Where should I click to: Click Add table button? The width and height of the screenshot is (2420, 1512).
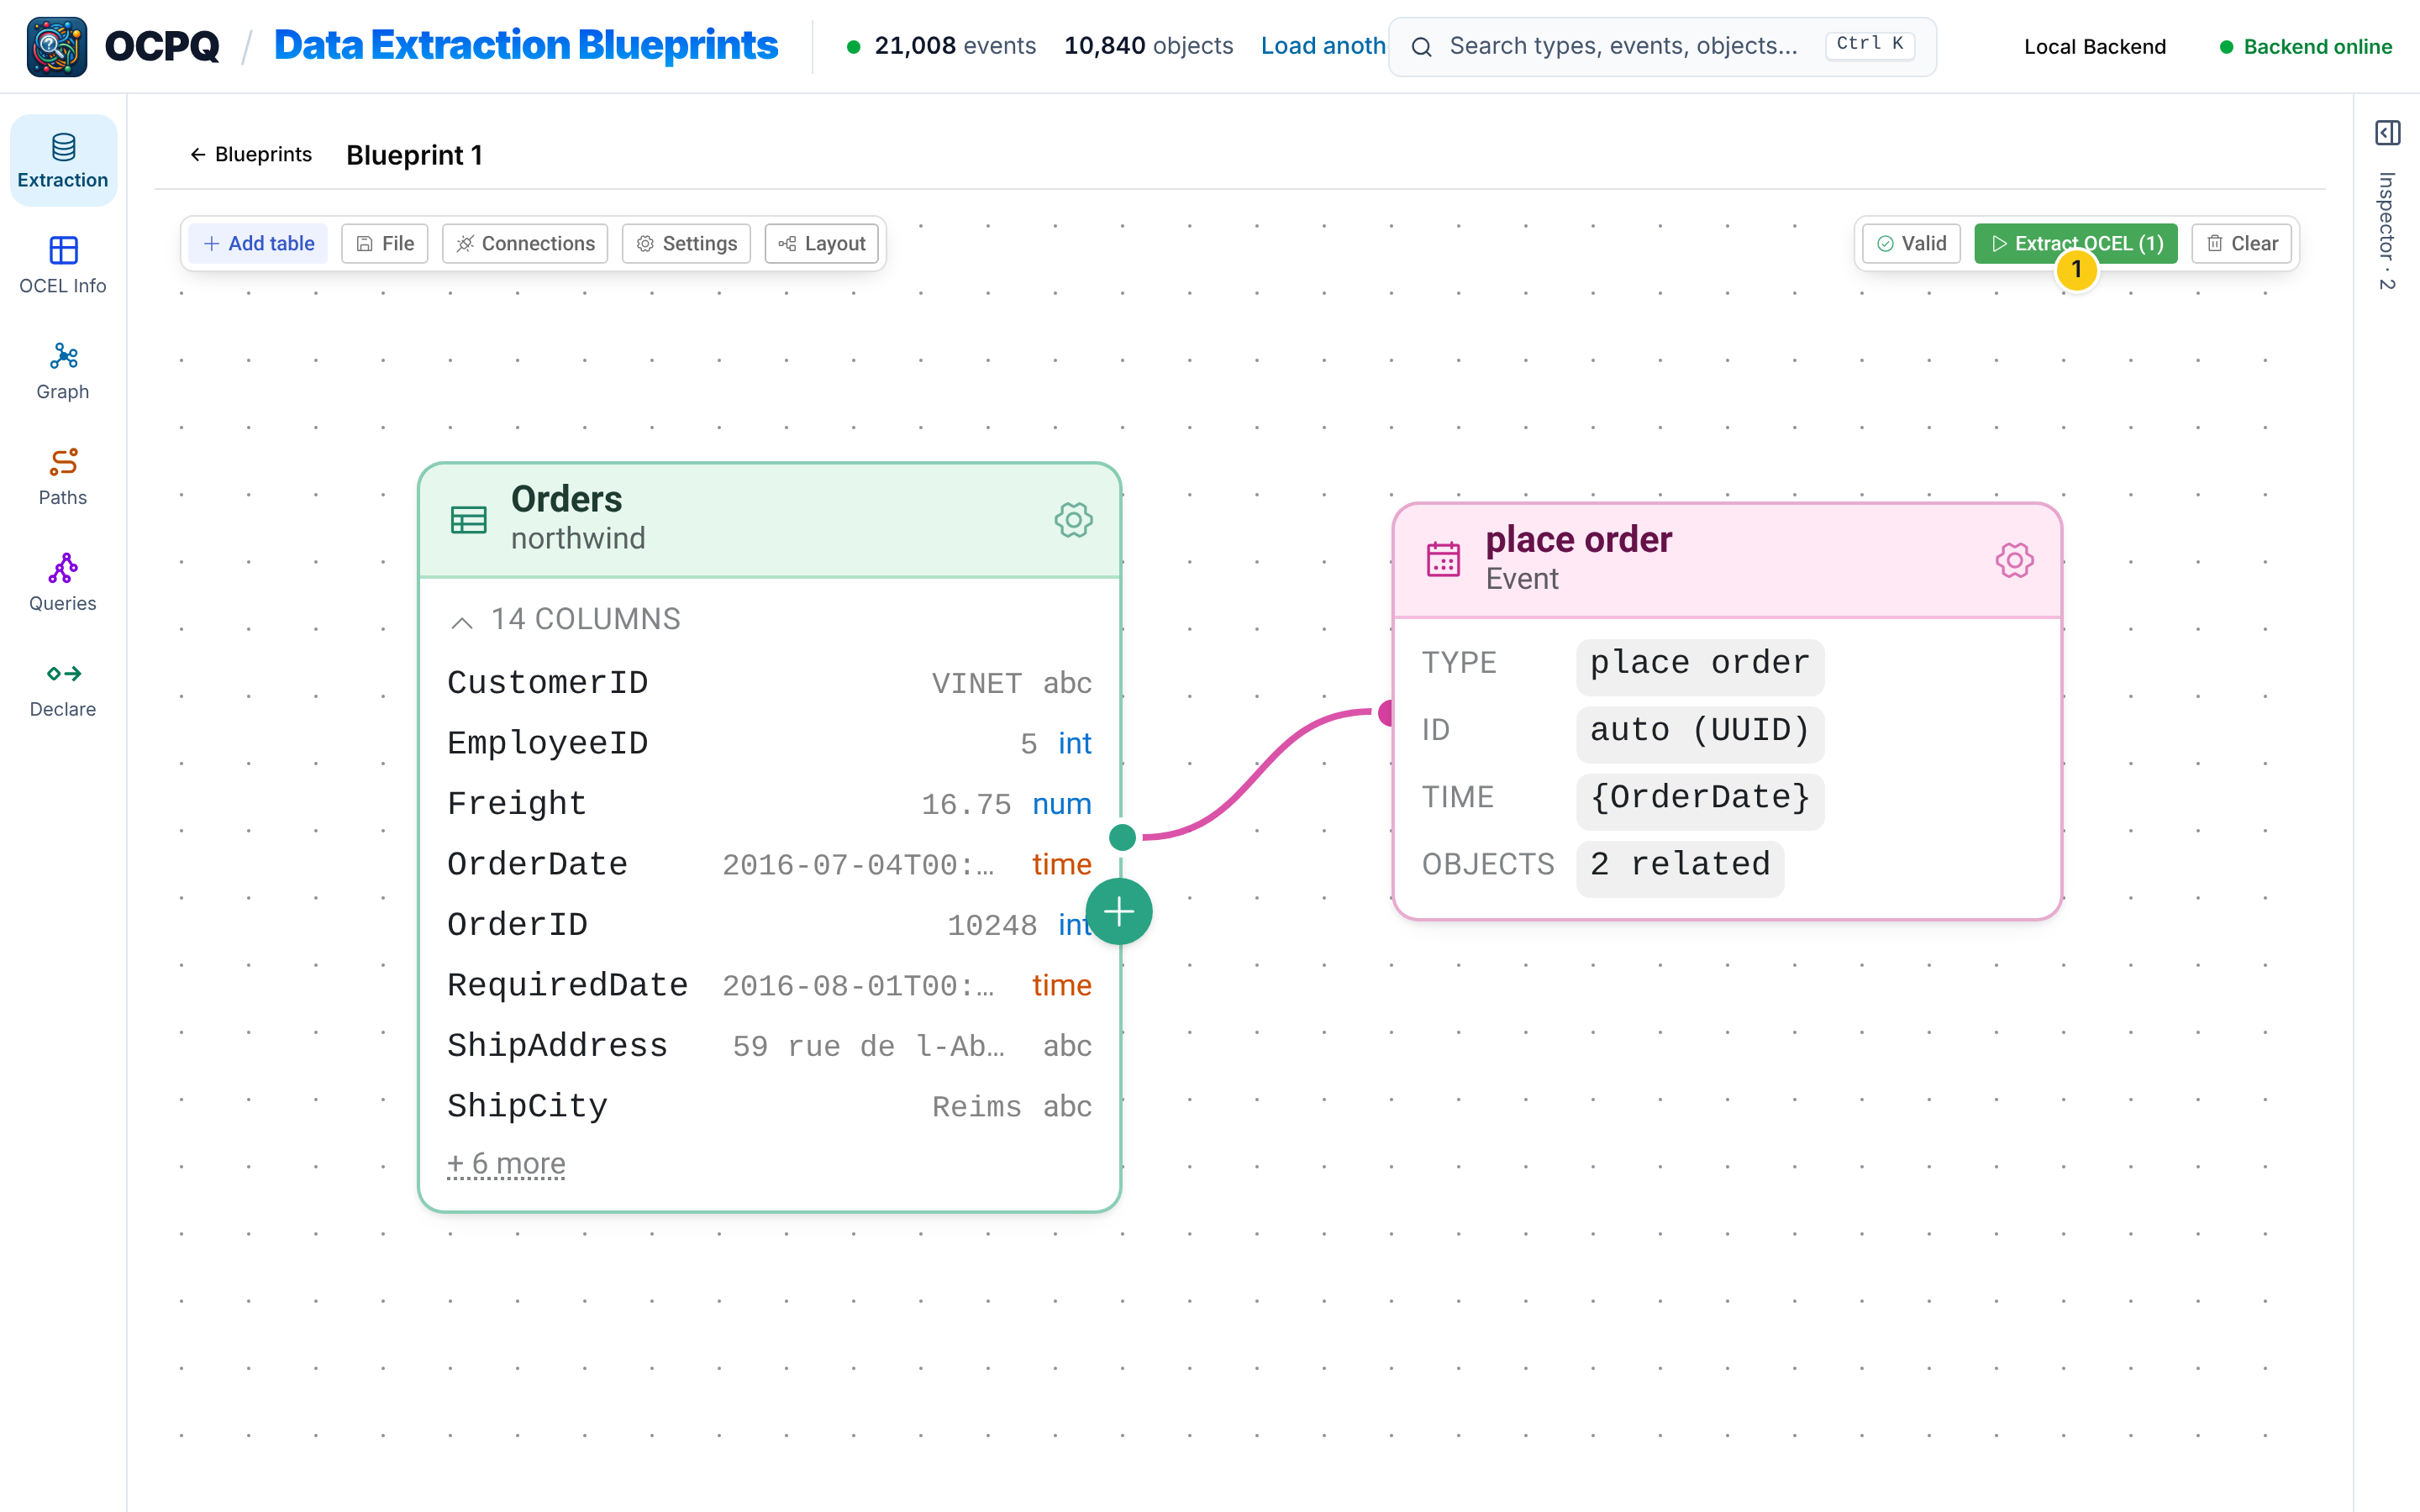click(x=258, y=243)
